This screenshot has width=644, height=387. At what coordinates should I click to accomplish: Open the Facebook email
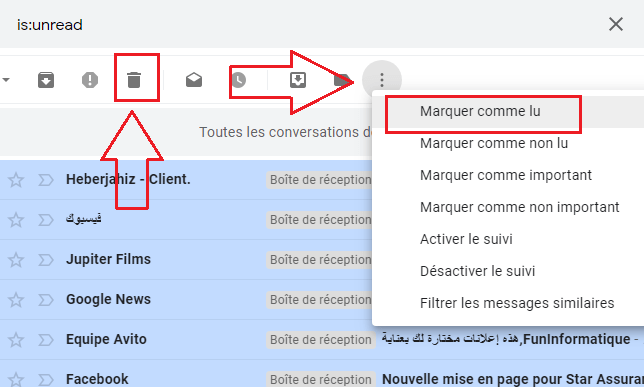tap(97, 379)
